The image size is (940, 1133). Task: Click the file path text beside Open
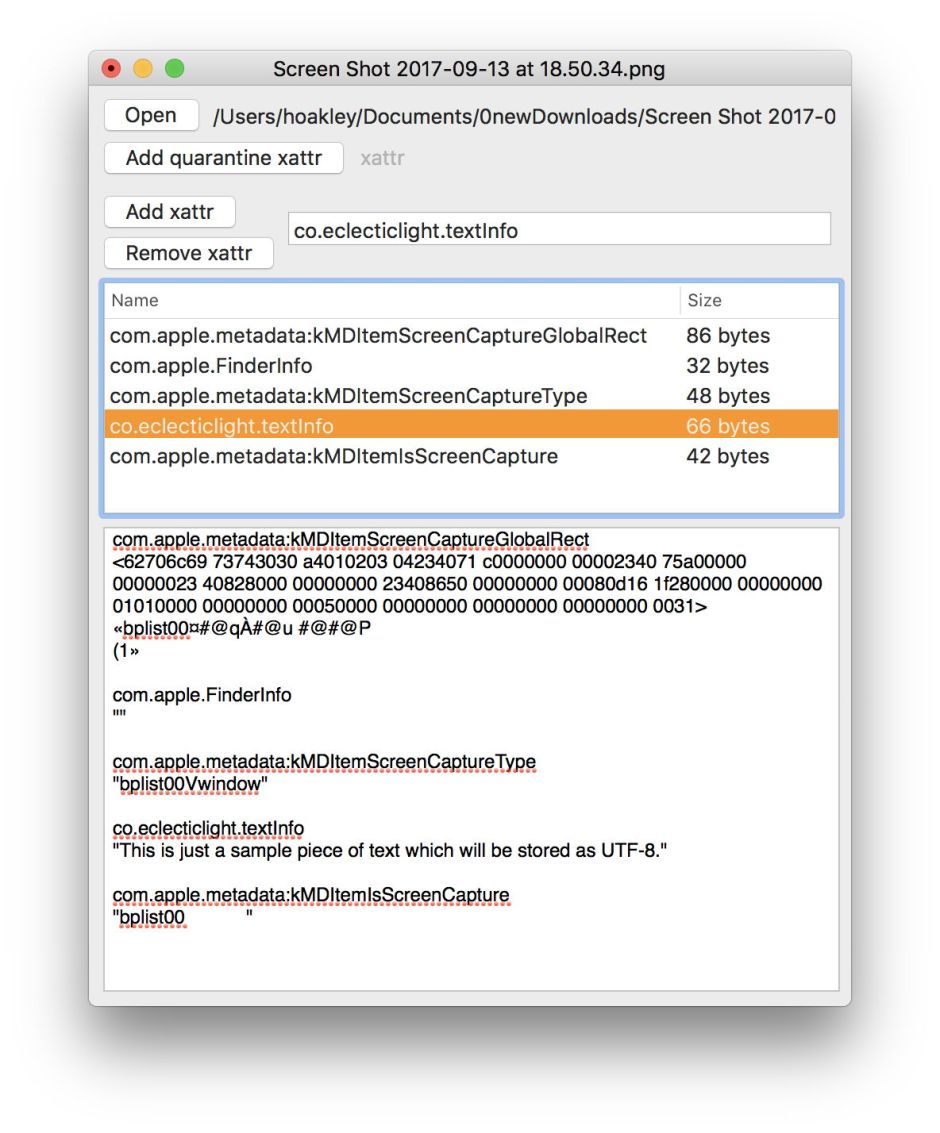[524, 117]
